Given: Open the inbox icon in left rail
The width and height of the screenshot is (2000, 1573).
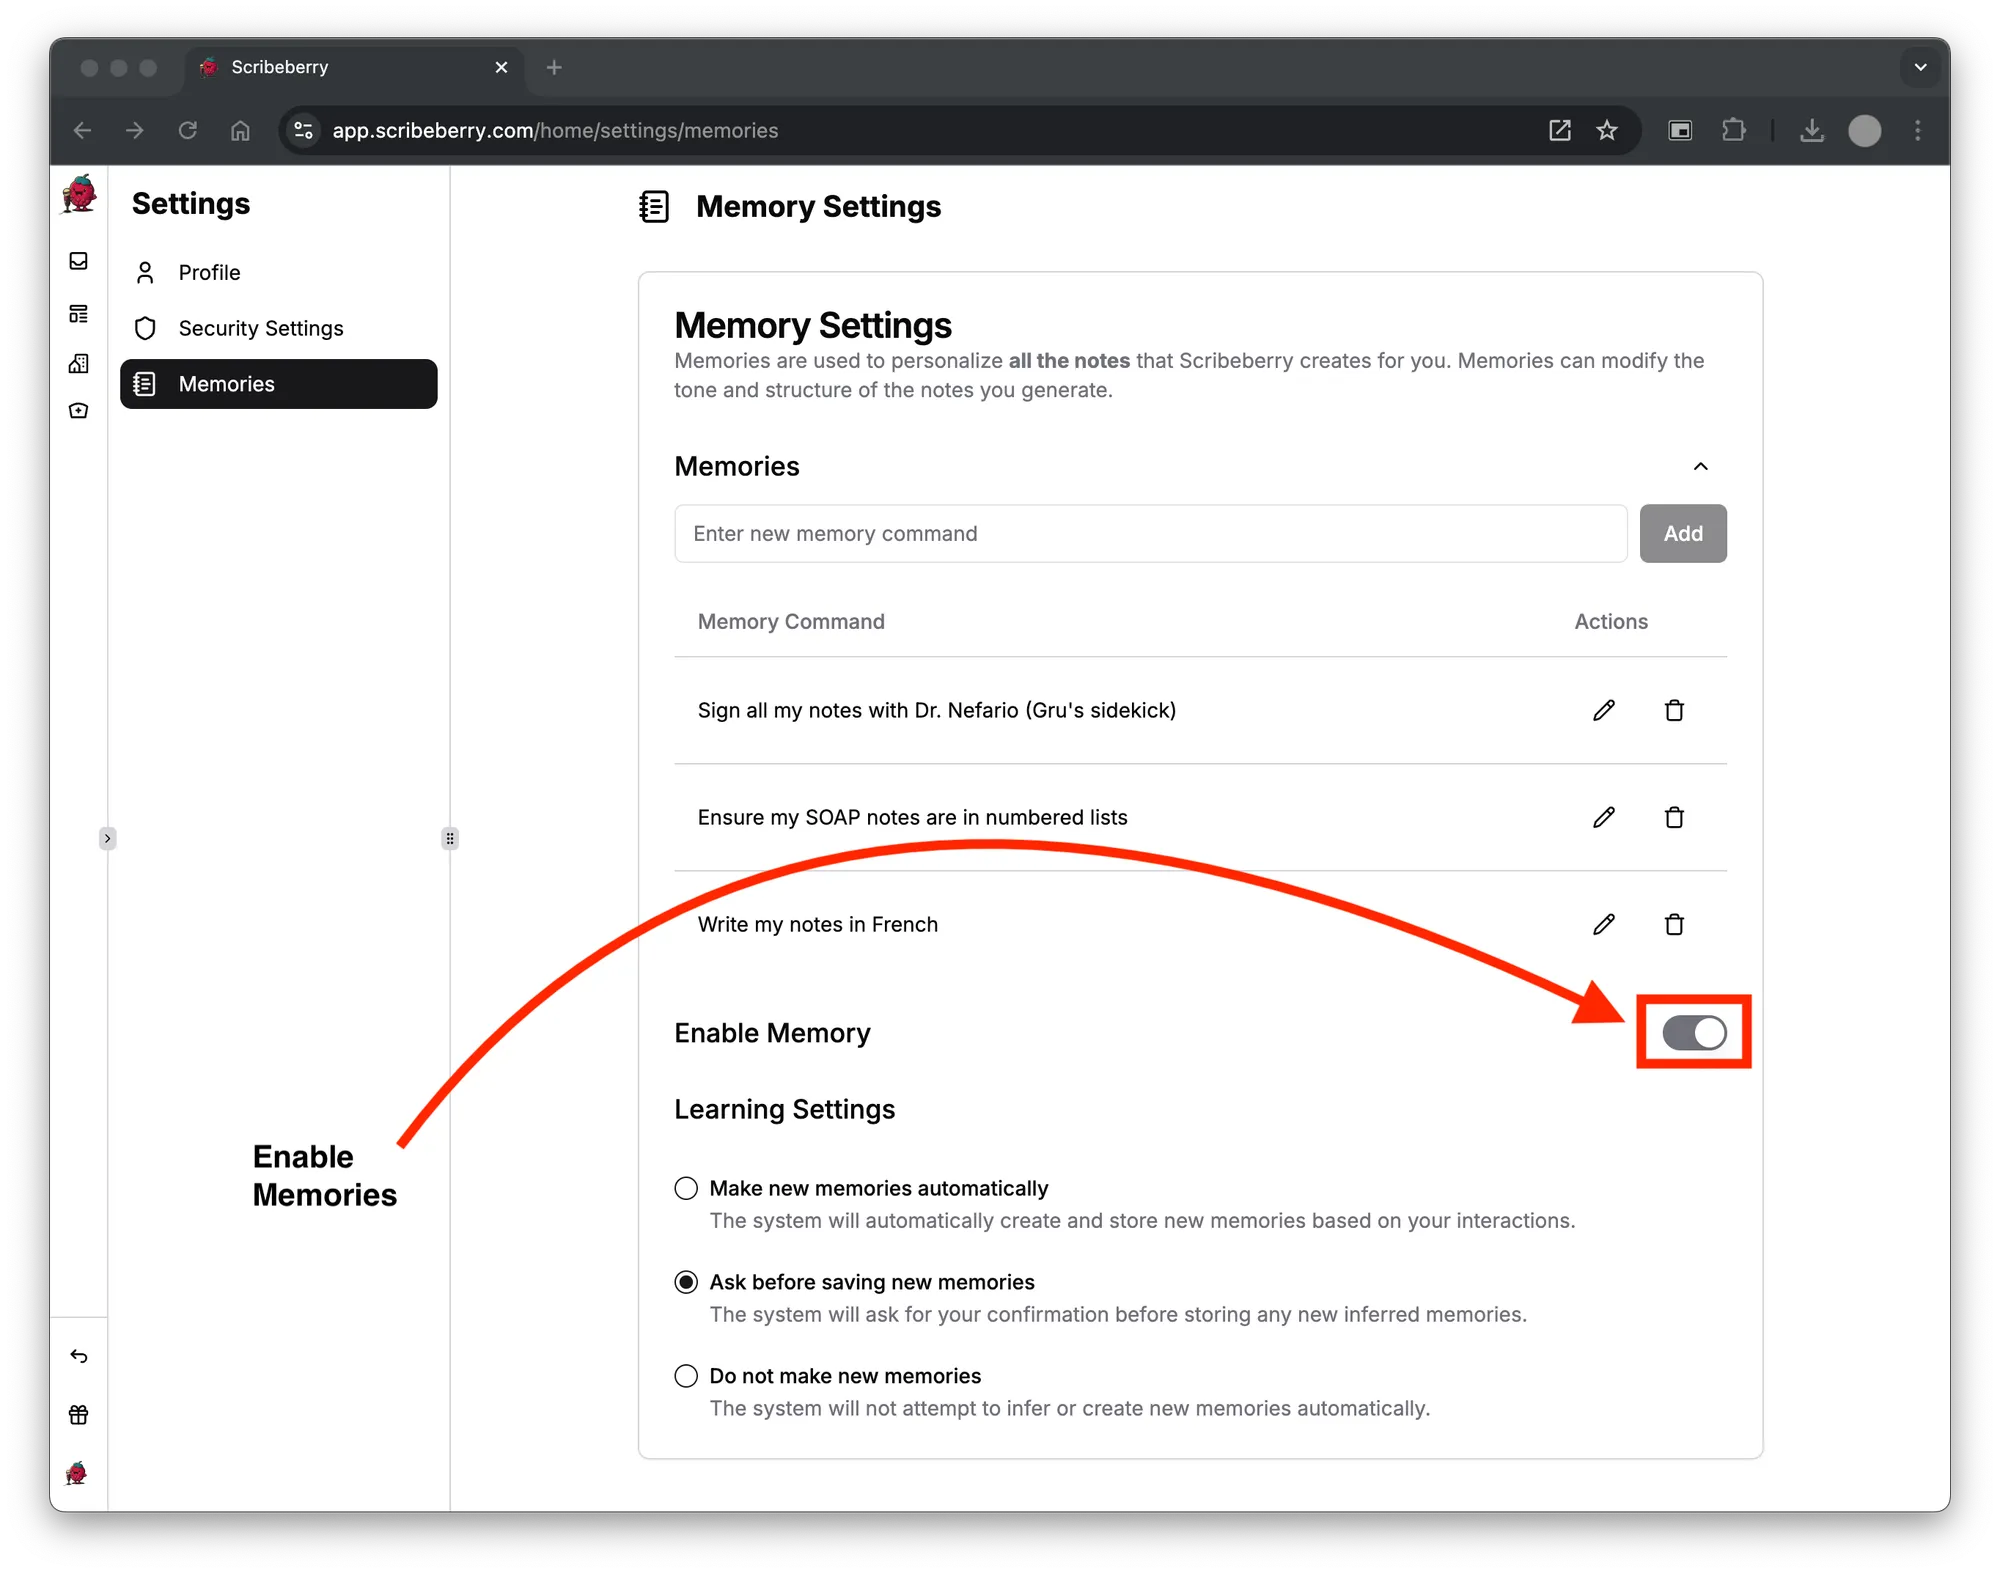Looking at the screenshot, I should (x=79, y=261).
